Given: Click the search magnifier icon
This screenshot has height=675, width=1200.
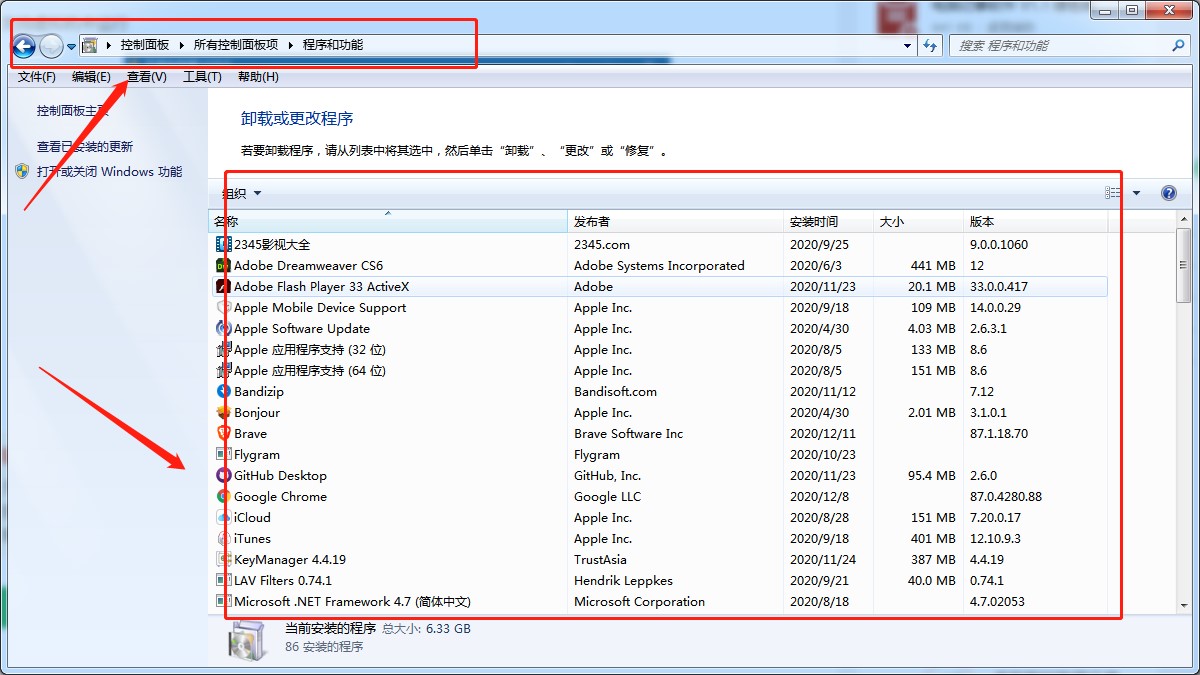Looking at the screenshot, I should point(1178,45).
